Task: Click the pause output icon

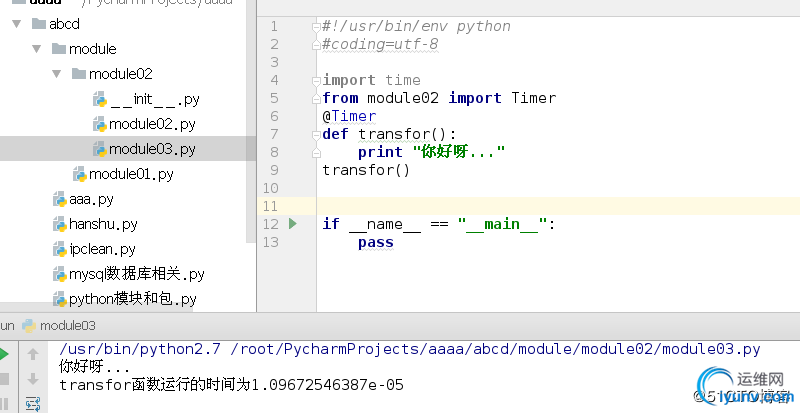Action: click(x=4, y=403)
